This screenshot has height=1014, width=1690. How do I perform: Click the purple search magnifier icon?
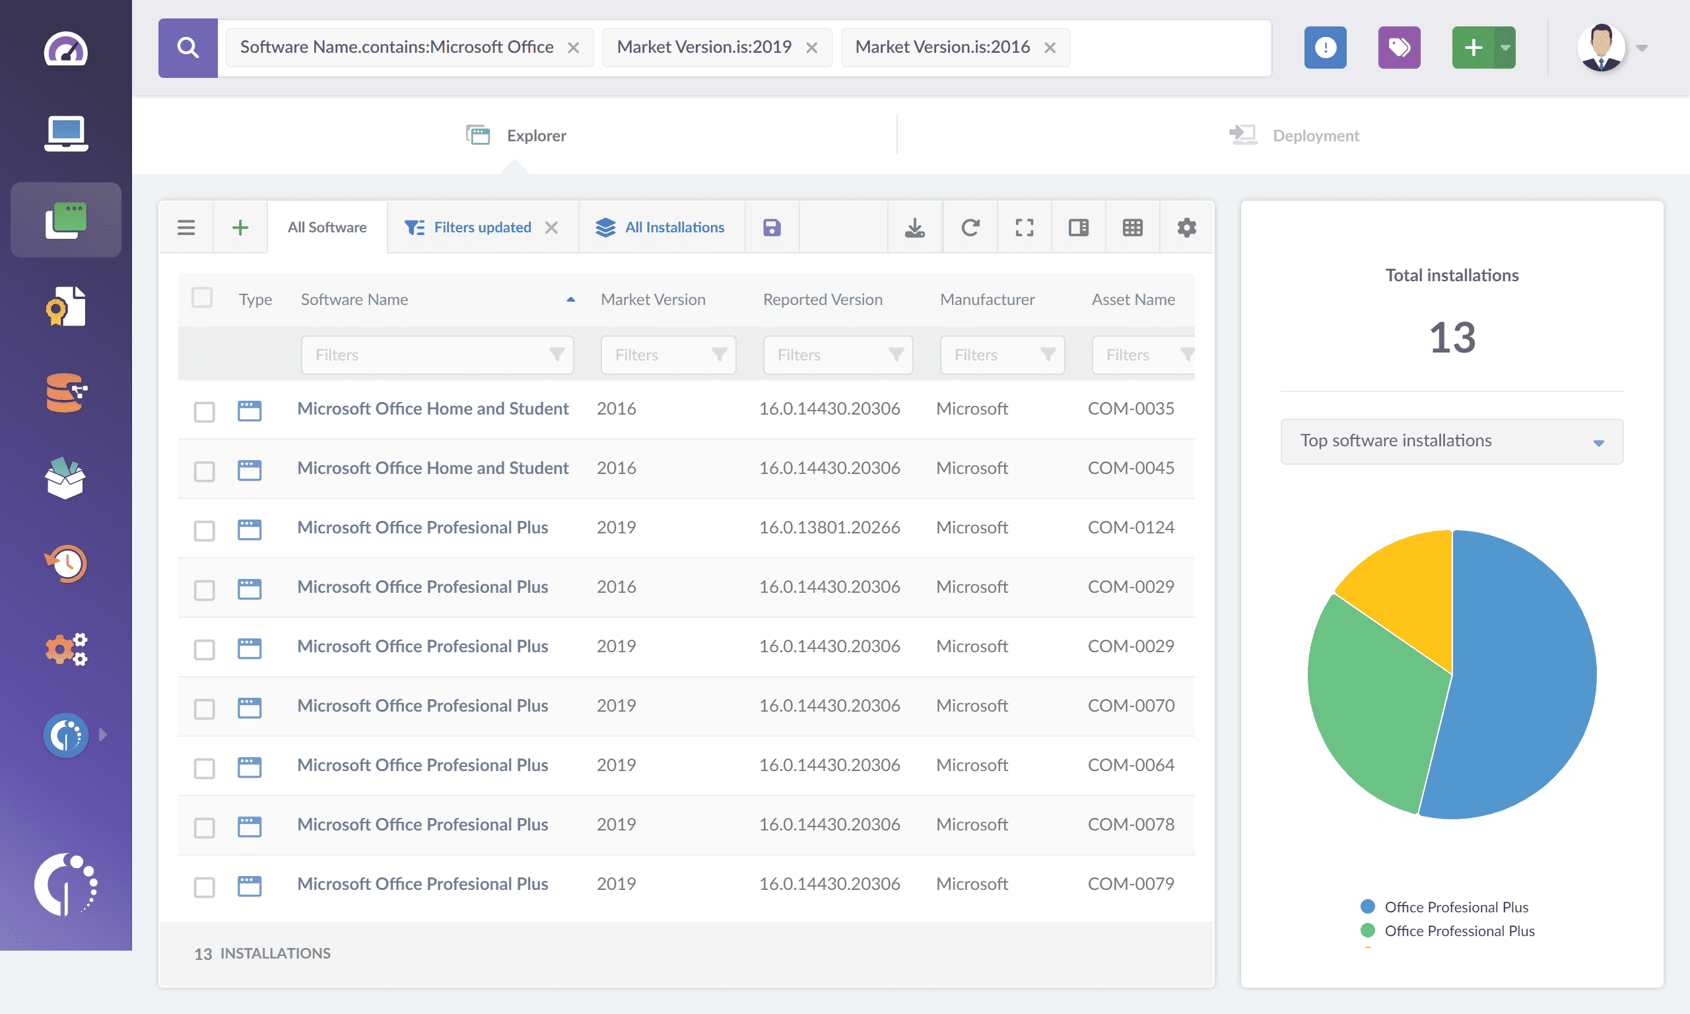tap(188, 47)
